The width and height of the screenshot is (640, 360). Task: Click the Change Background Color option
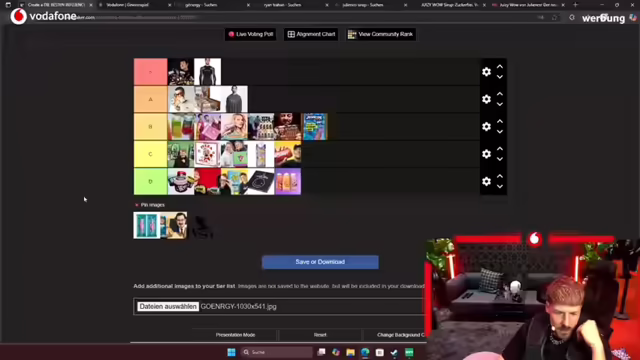pos(400,335)
